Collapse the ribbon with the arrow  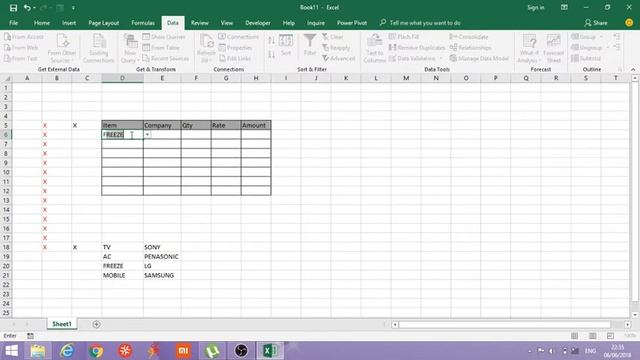(633, 69)
